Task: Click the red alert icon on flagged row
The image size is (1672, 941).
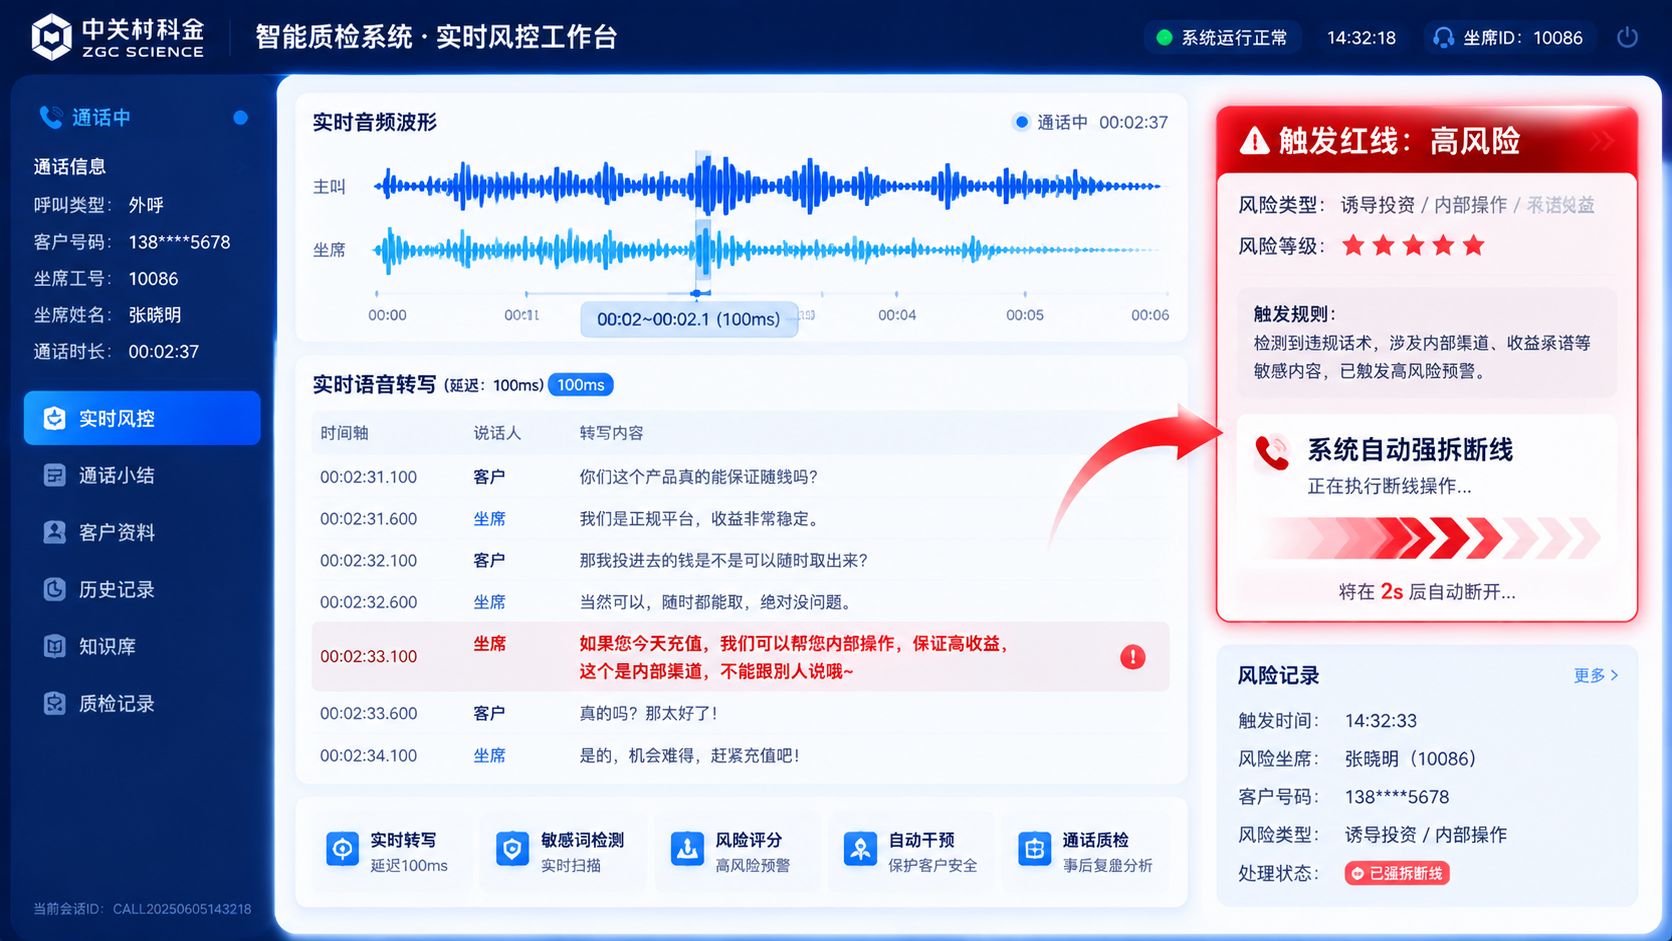Action: (1132, 657)
